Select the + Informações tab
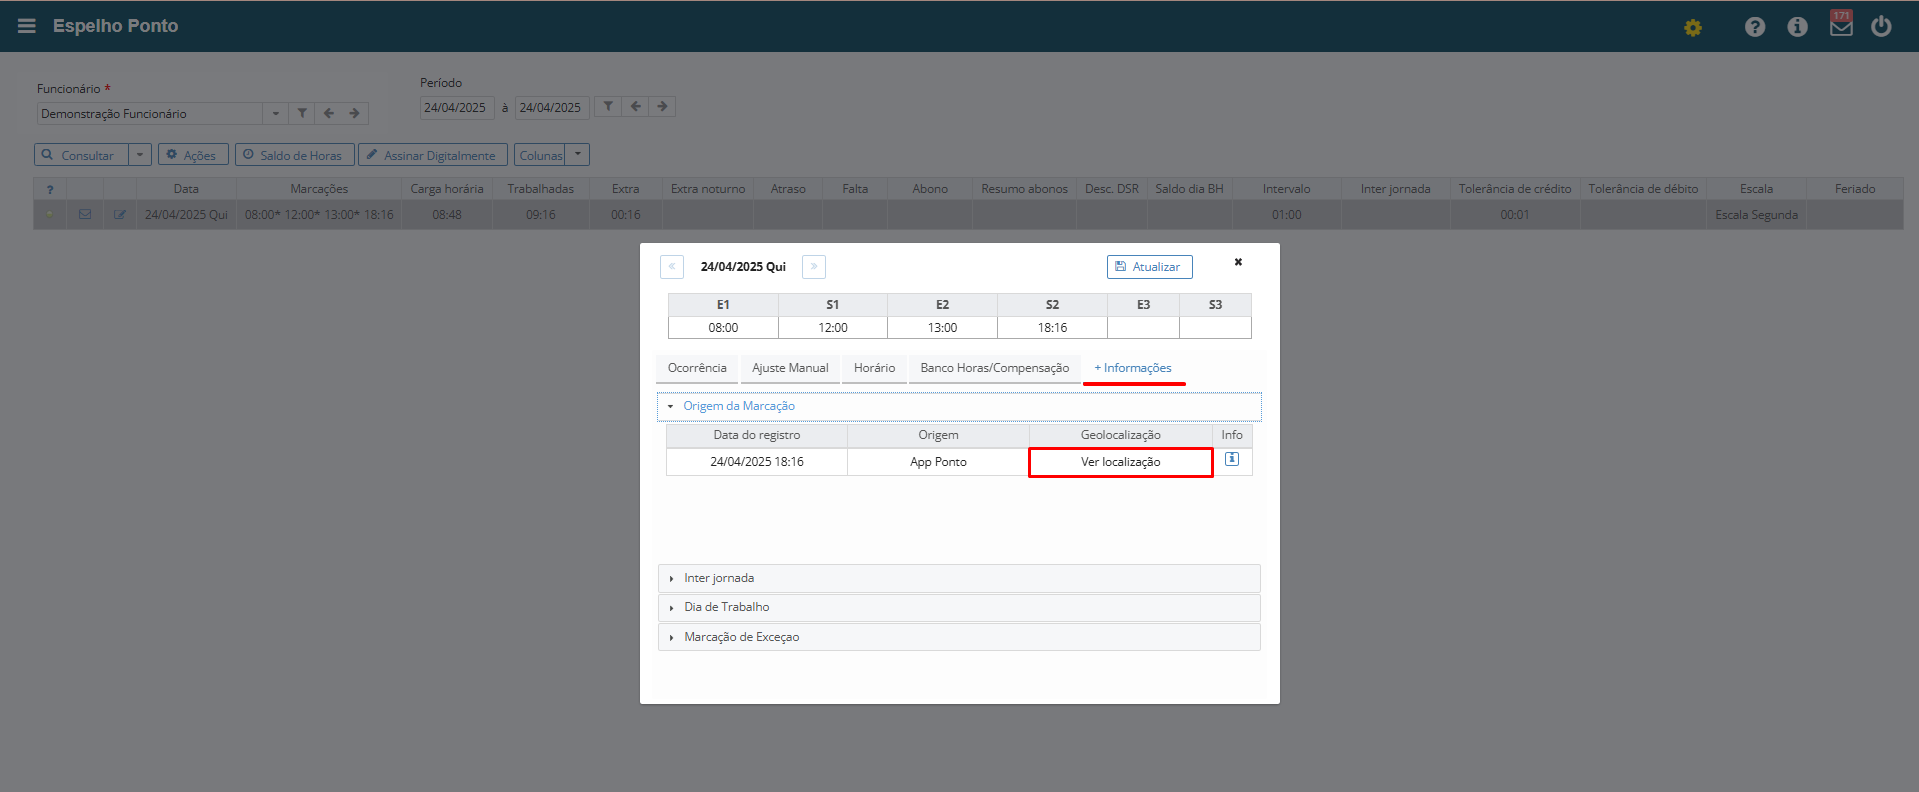Screen dimensions: 1919x792 (x=1133, y=368)
